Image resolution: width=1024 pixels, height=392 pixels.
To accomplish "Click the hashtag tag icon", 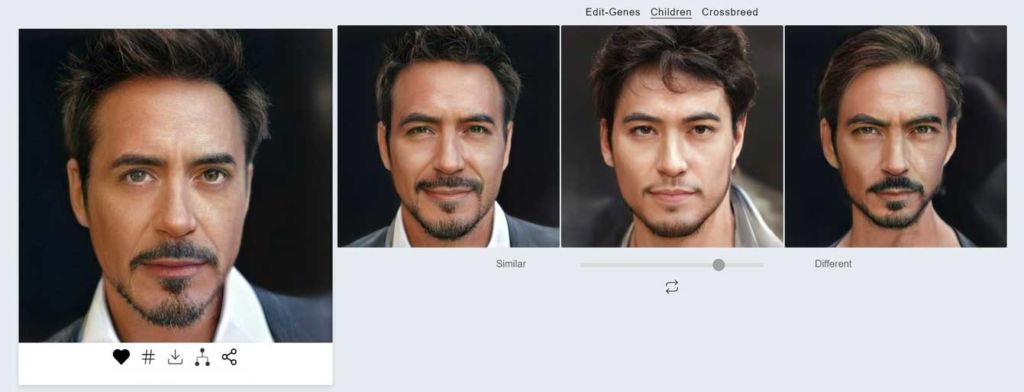I will [148, 357].
